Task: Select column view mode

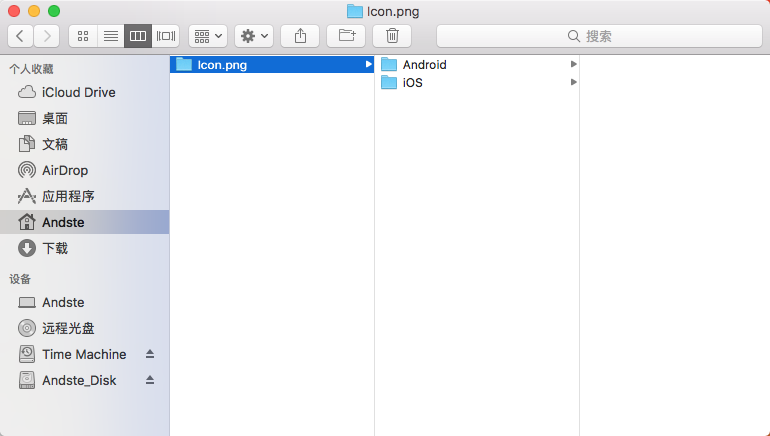Action: pyautogui.click(x=138, y=36)
